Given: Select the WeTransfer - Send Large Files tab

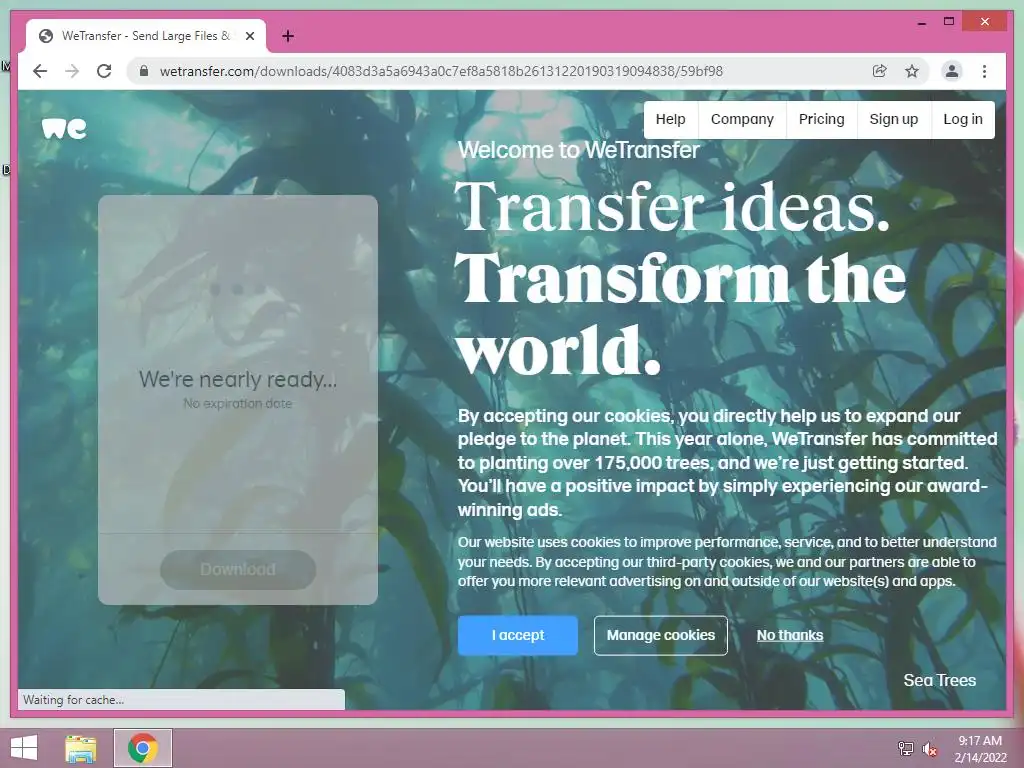Looking at the screenshot, I should [147, 36].
